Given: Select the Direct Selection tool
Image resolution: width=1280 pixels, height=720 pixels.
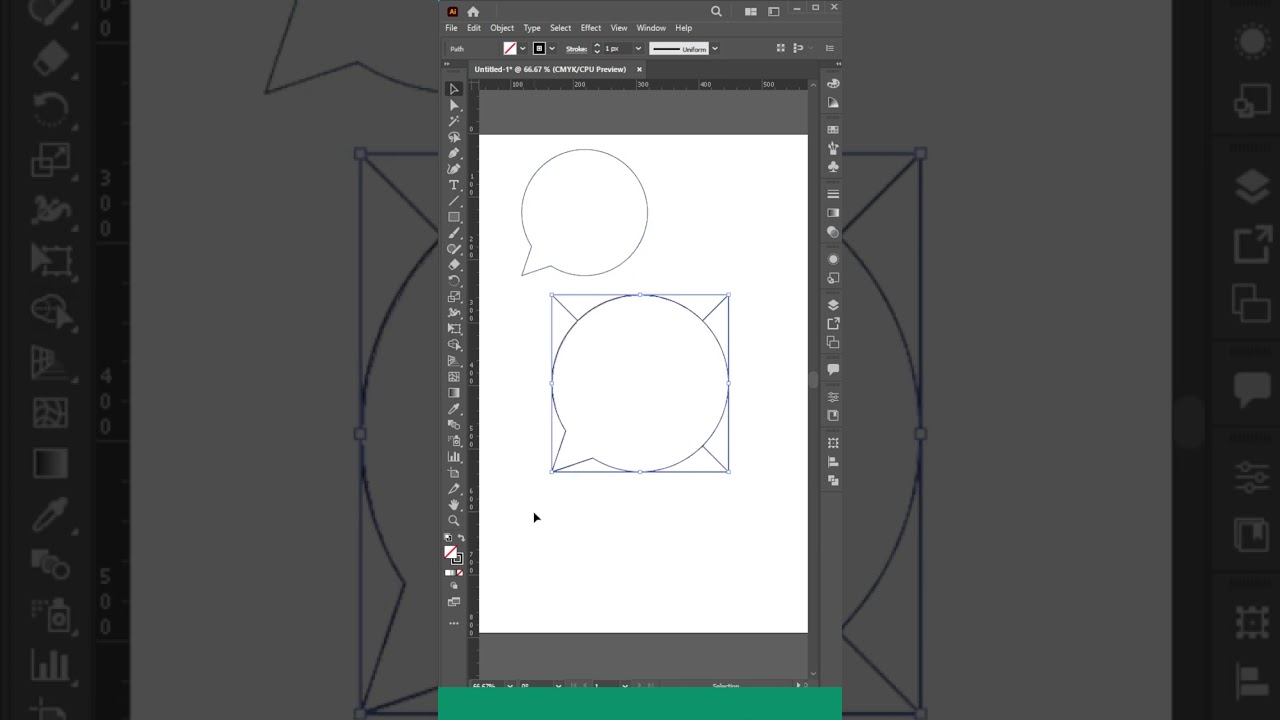Looking at the screenshot, I should click(454, 105).
